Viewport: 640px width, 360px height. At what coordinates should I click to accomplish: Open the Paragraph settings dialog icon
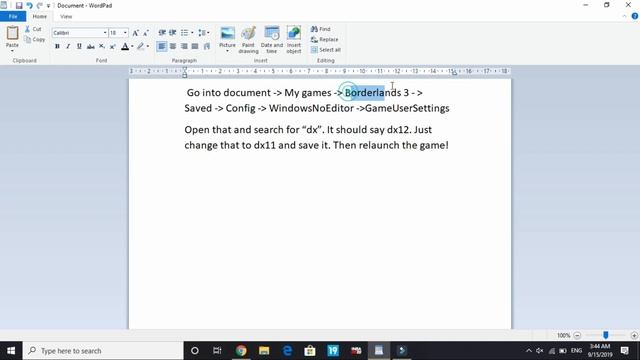click(x=207, y=46)
